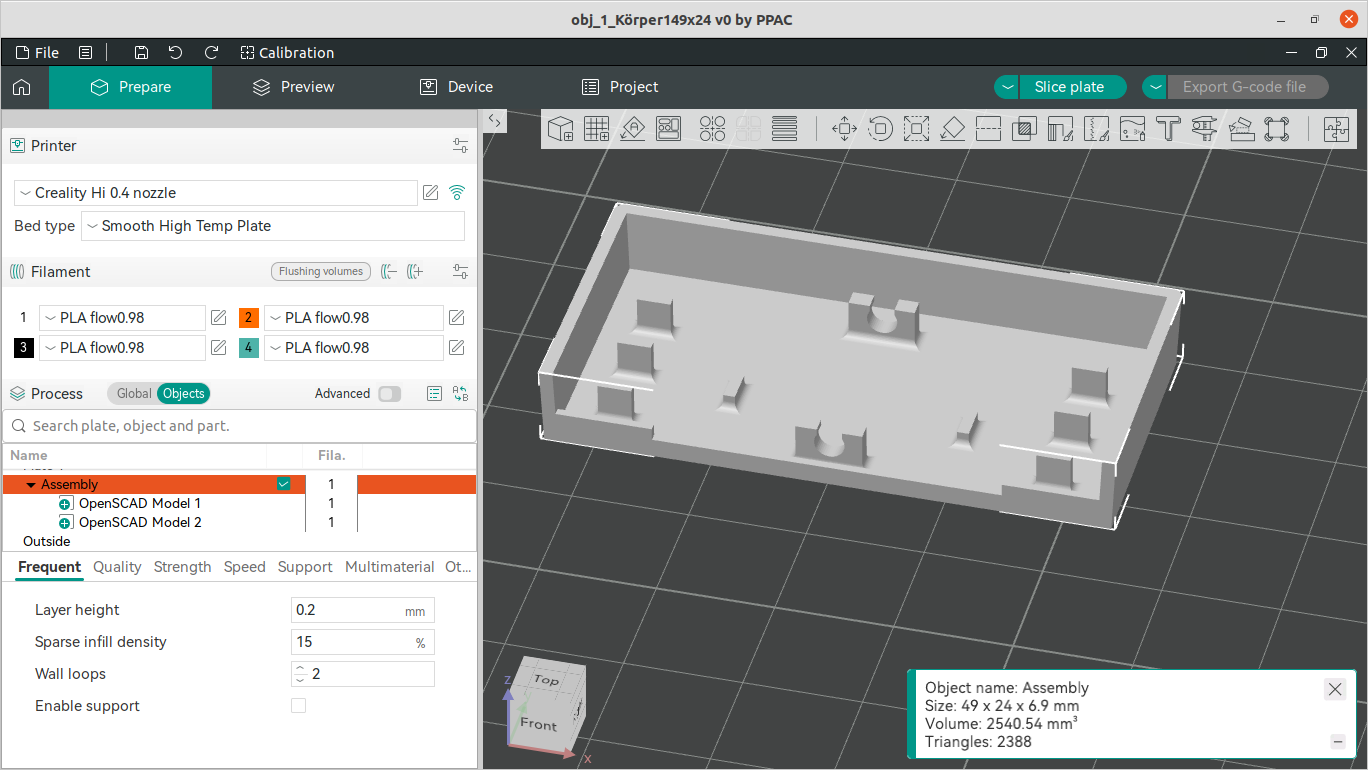Select the Rotate tool
This screenshot has height=770, width=1368.
click(880, 128)
